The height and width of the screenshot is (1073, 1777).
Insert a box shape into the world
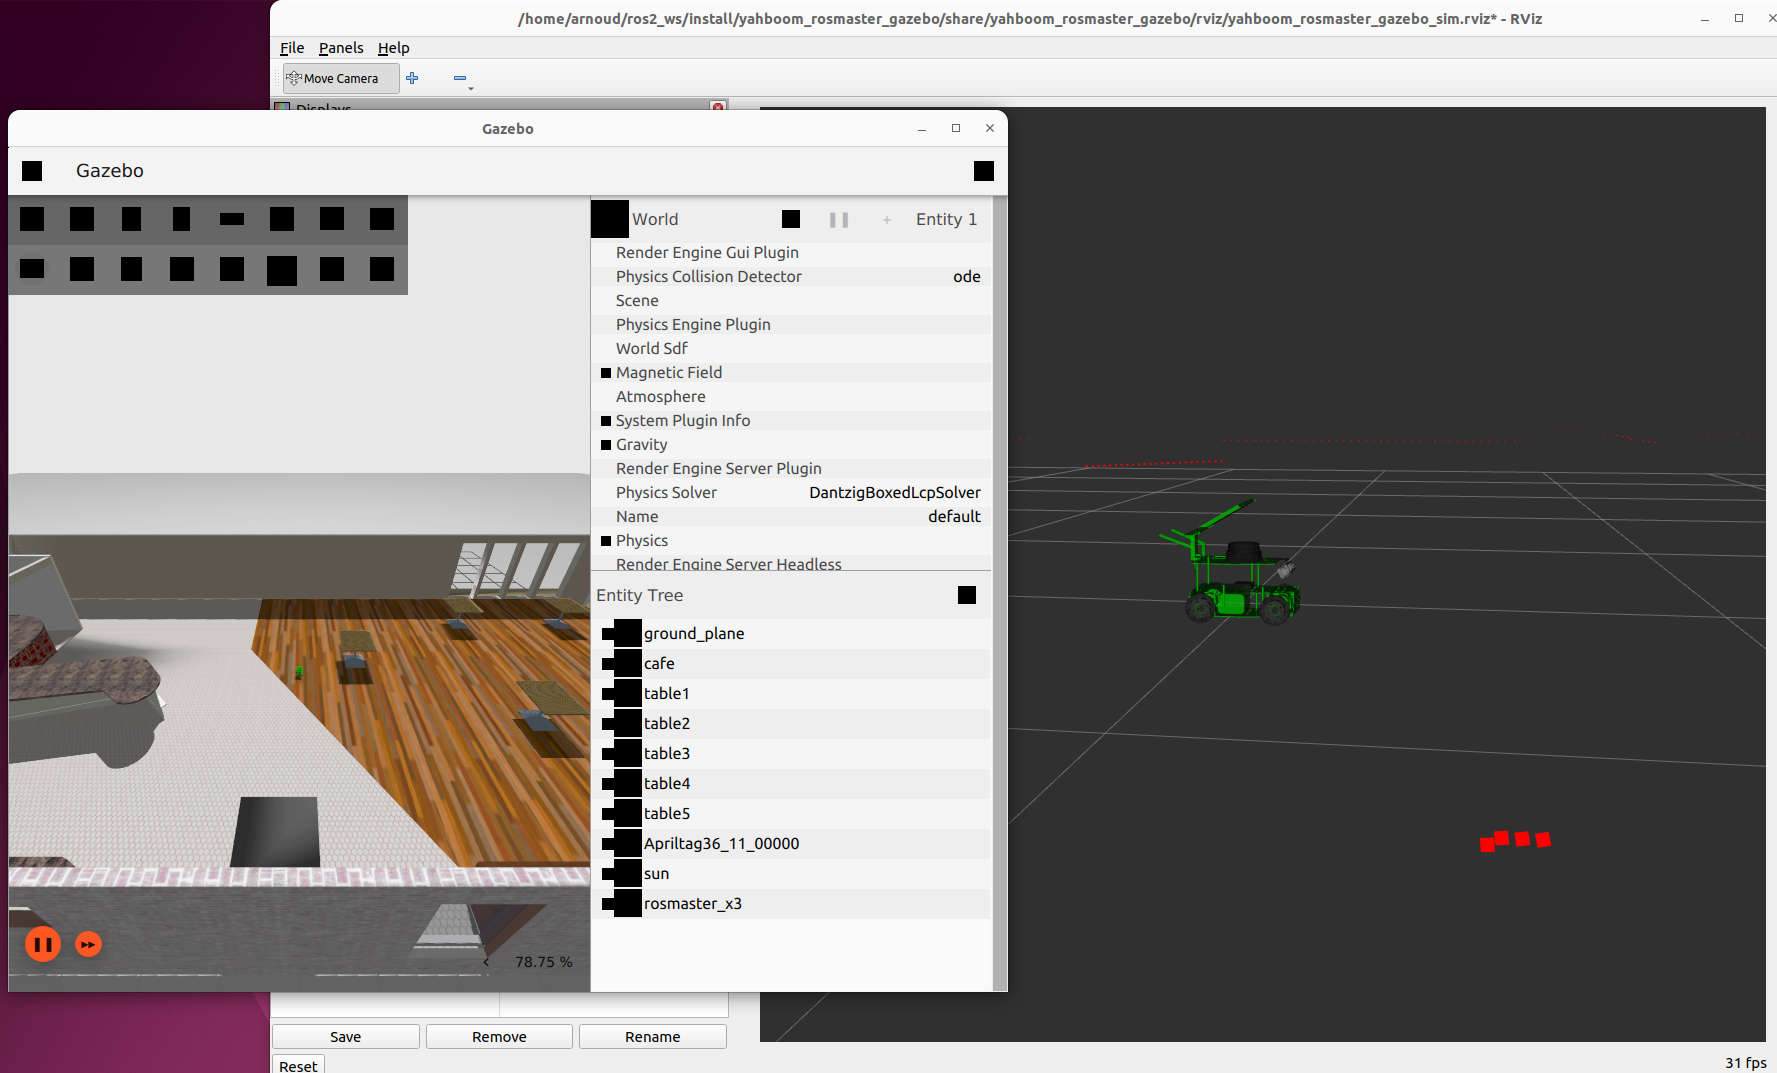[x=32, y=219]
